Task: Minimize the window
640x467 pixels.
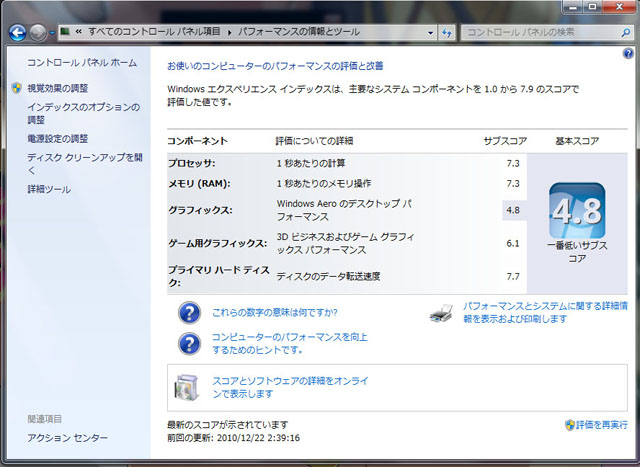Action: pyautogui.click(x=573, y=7)
